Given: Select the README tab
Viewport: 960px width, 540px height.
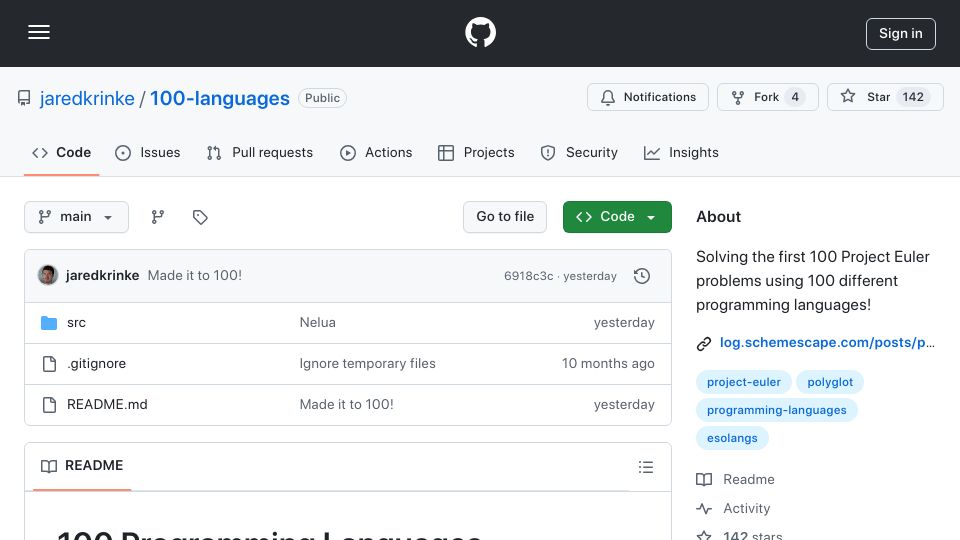Looking at the screenshot, I should [82, 466].
